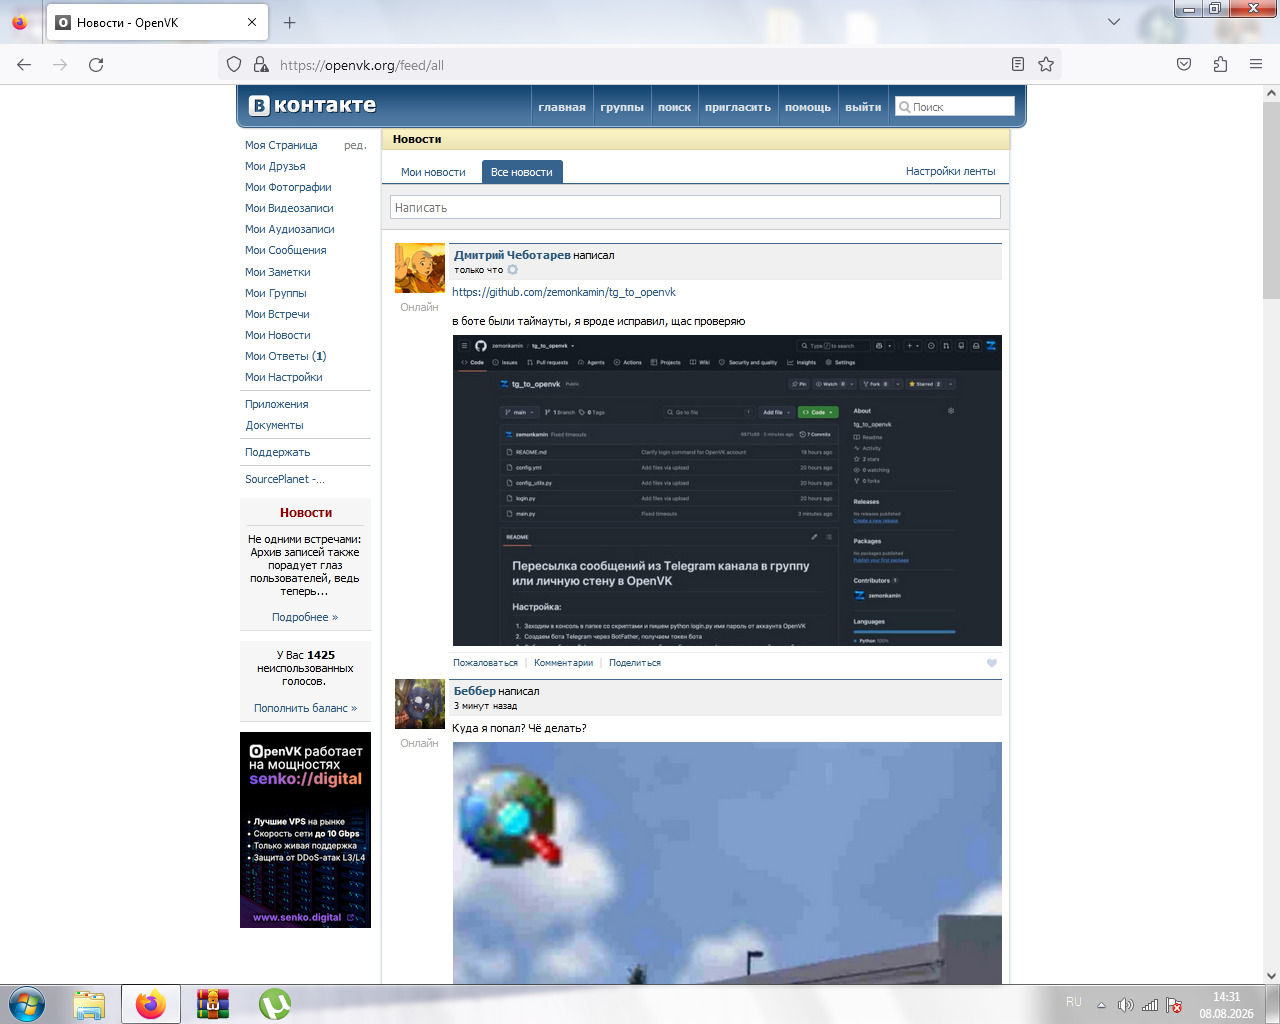Show site security via the padlock icon
Viewport: 1280px width, 1024px height.
coord(261,64)
